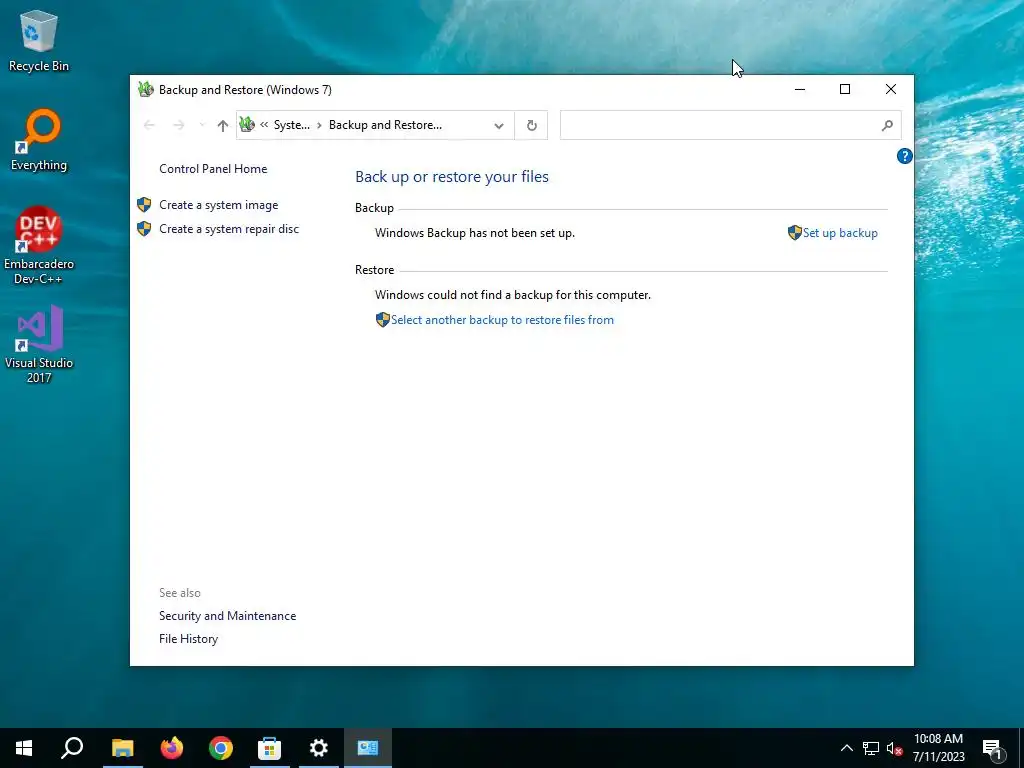Select the Visual Studio 2017 desktop icon
The width and height of the screenshot is (1024, 768).
(x=39, y=344)
